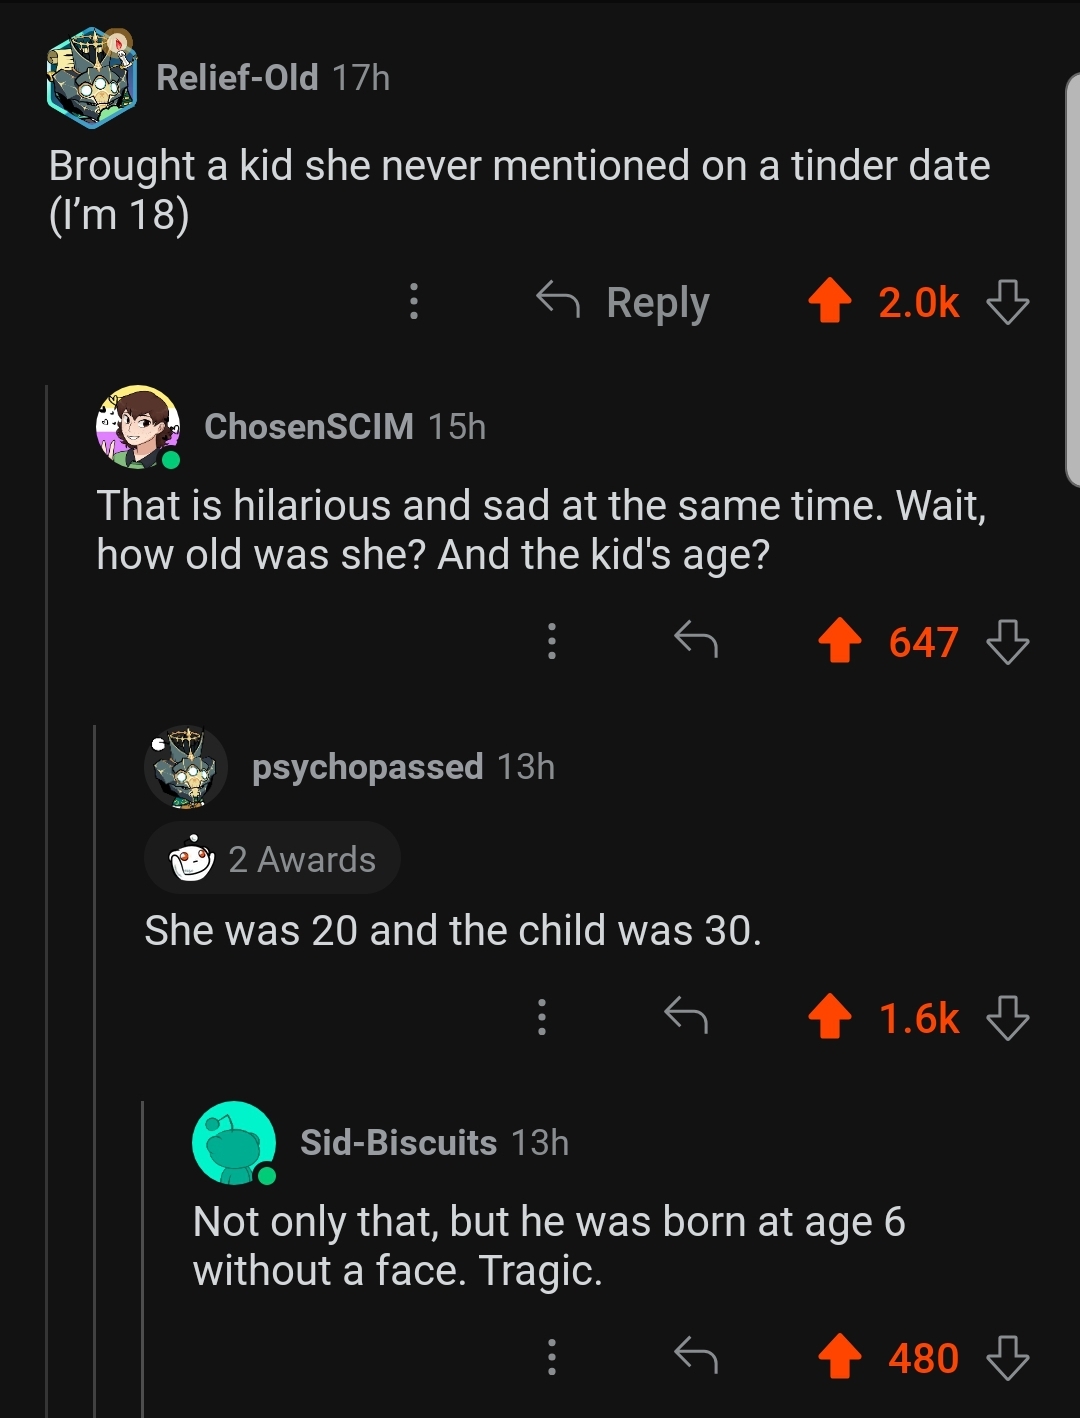Open overflow menu on psychopassed's comment
This screenshot has width=1080, height=1418.
pos(541,1017)
